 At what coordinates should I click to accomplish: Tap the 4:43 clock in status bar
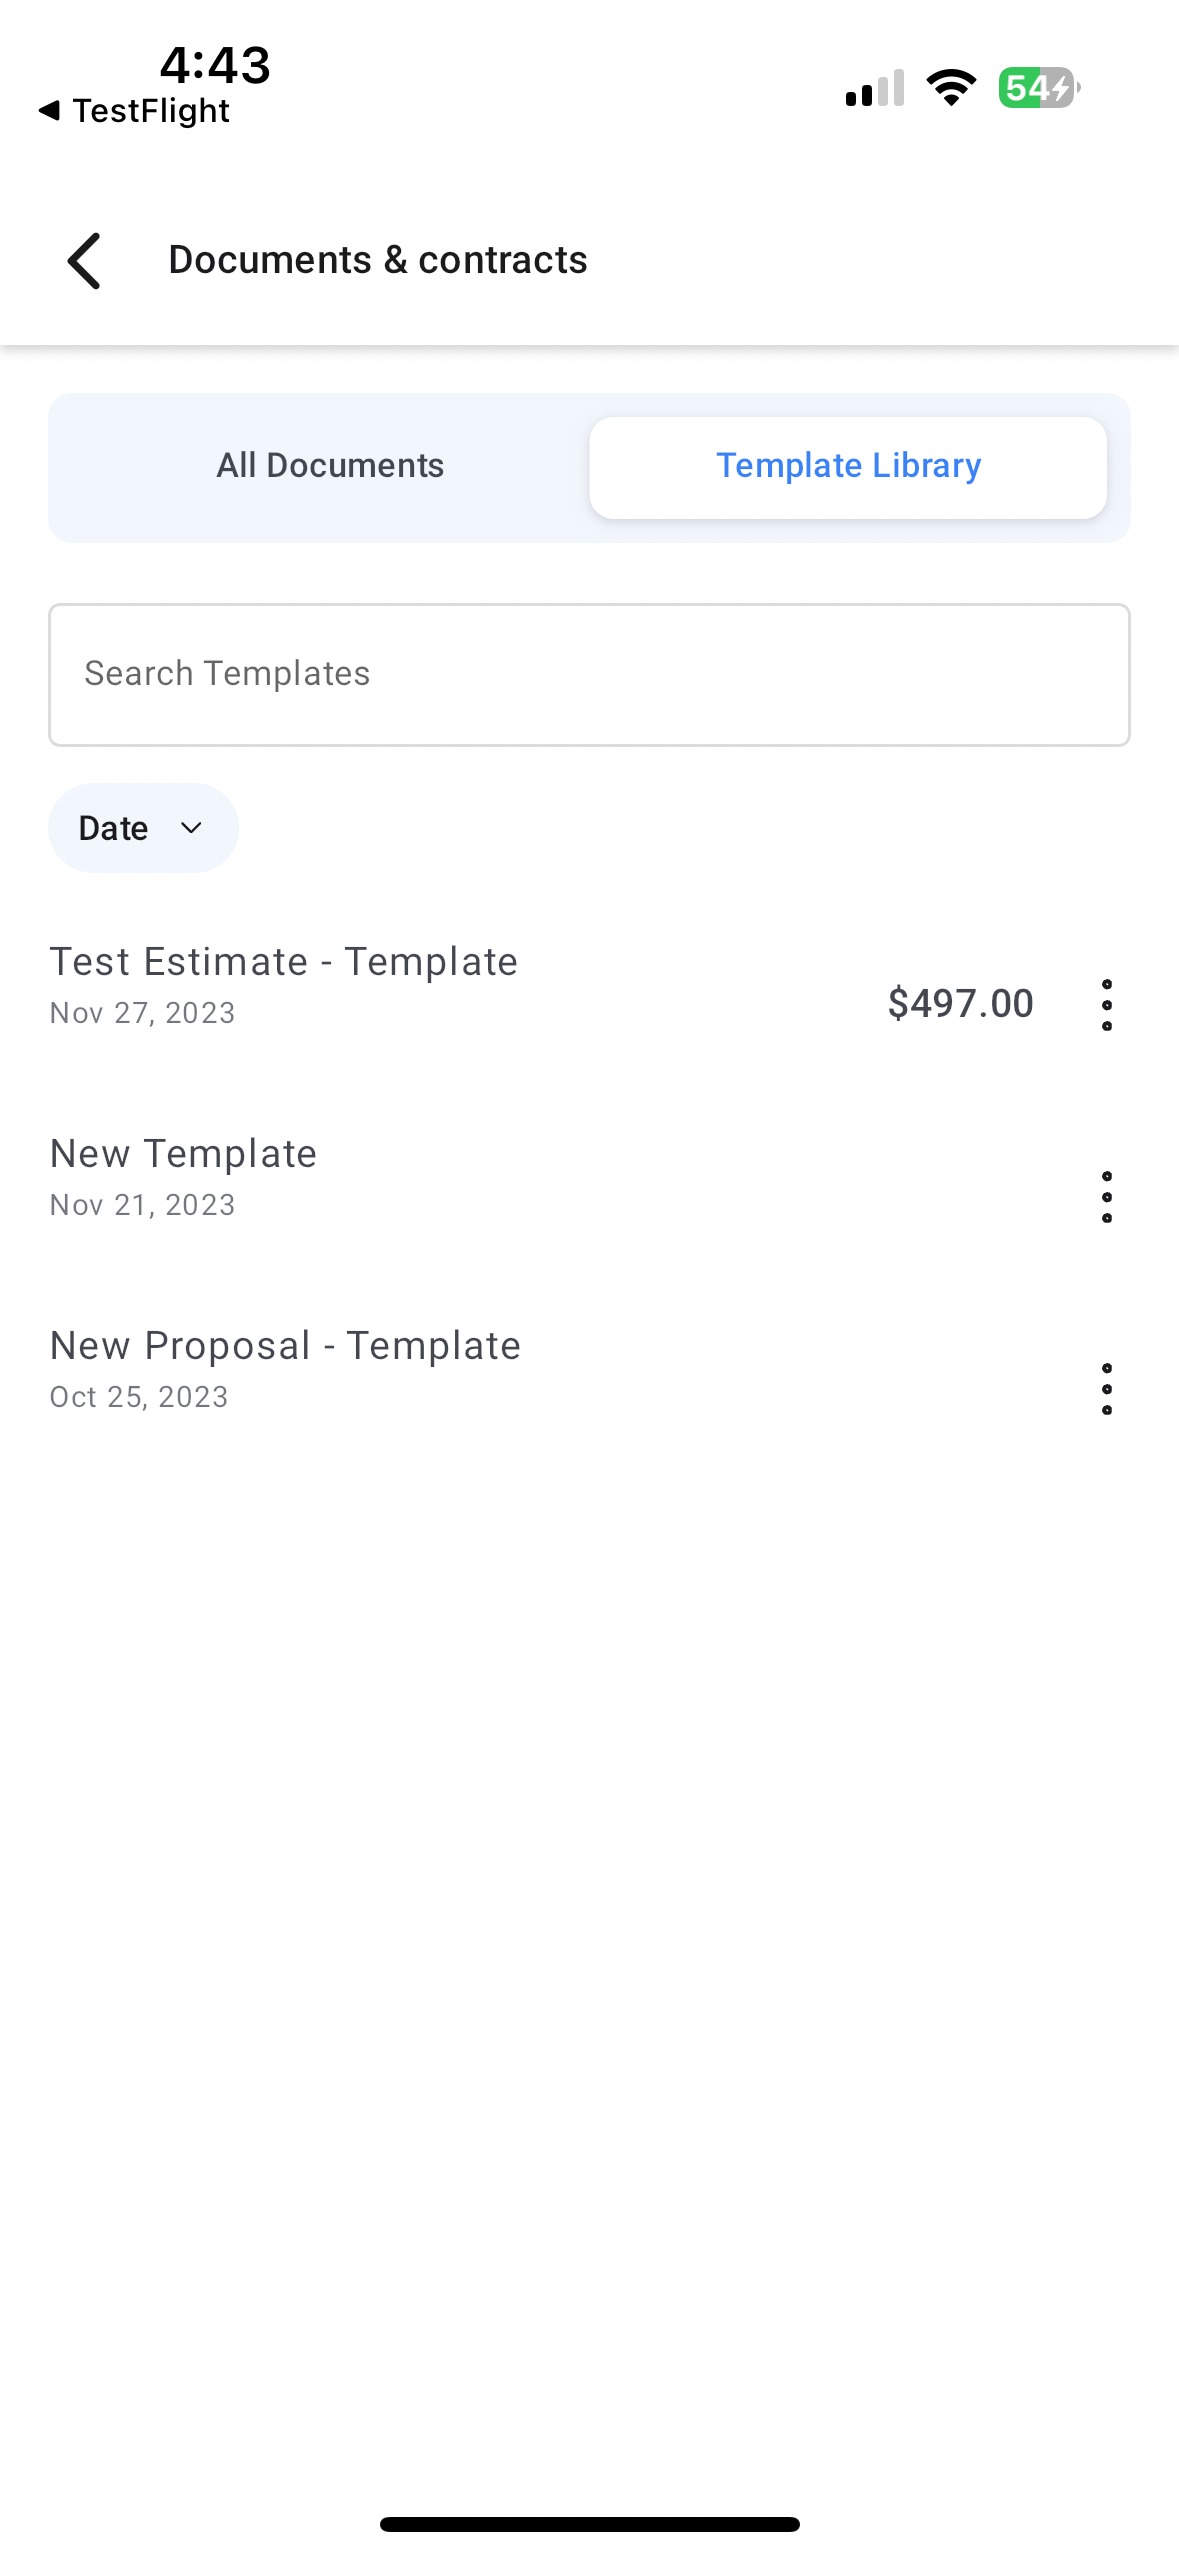215,64
